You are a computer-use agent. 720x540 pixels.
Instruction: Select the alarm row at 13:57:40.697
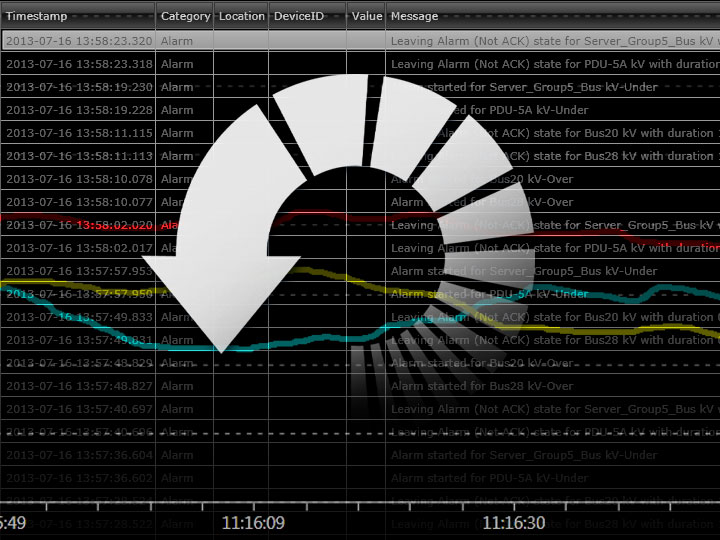pyautogui.click(x=80, y=409)
